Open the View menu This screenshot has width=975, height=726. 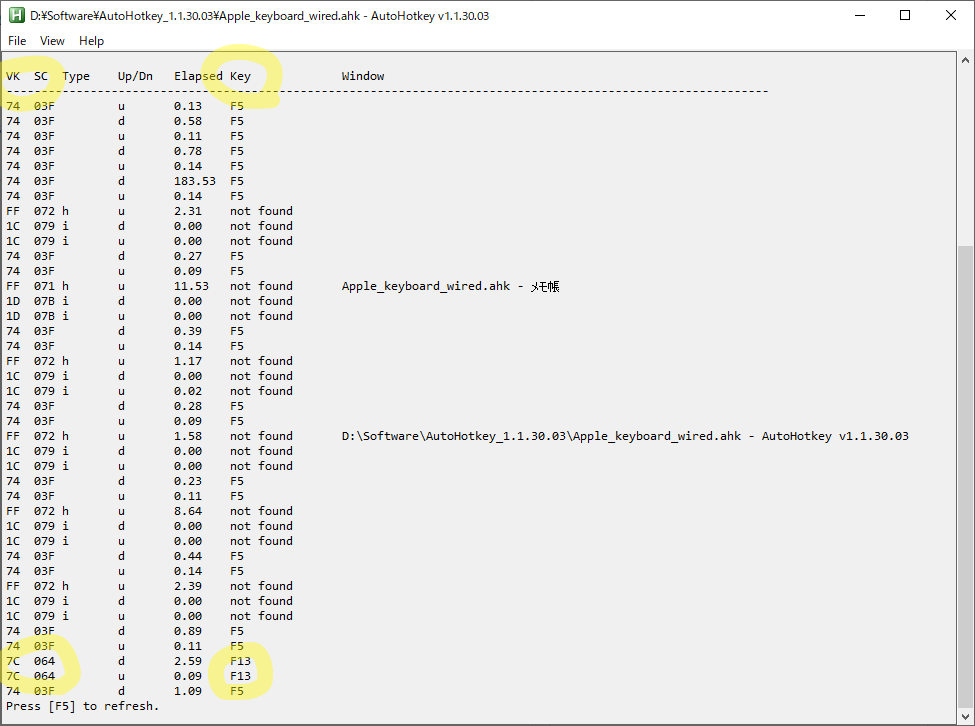pos(52,41)
